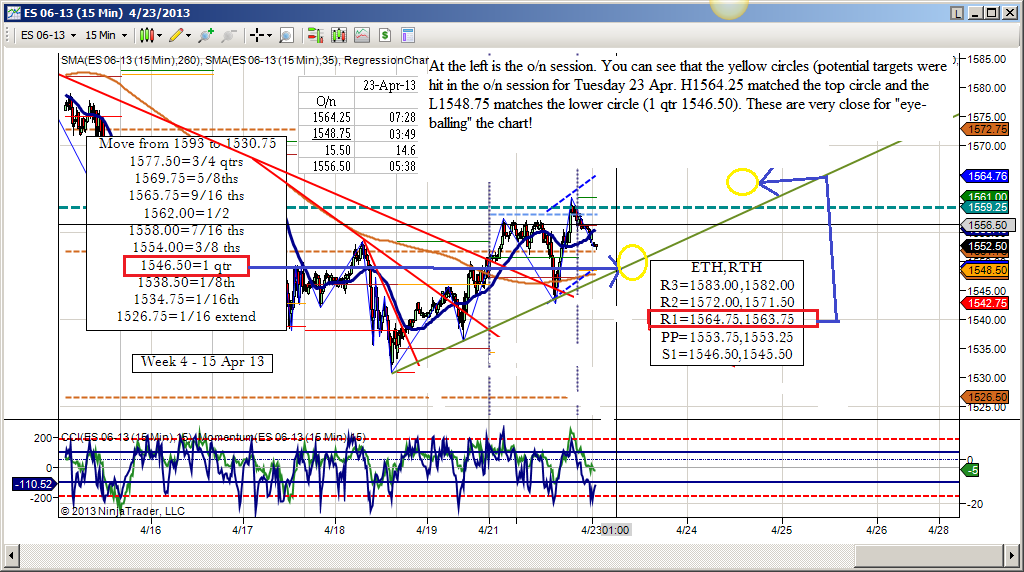Click the always-on-top title bar button
Image resolution: width=1024 pixels, height=572 pixels.
[x=957, y=12]
